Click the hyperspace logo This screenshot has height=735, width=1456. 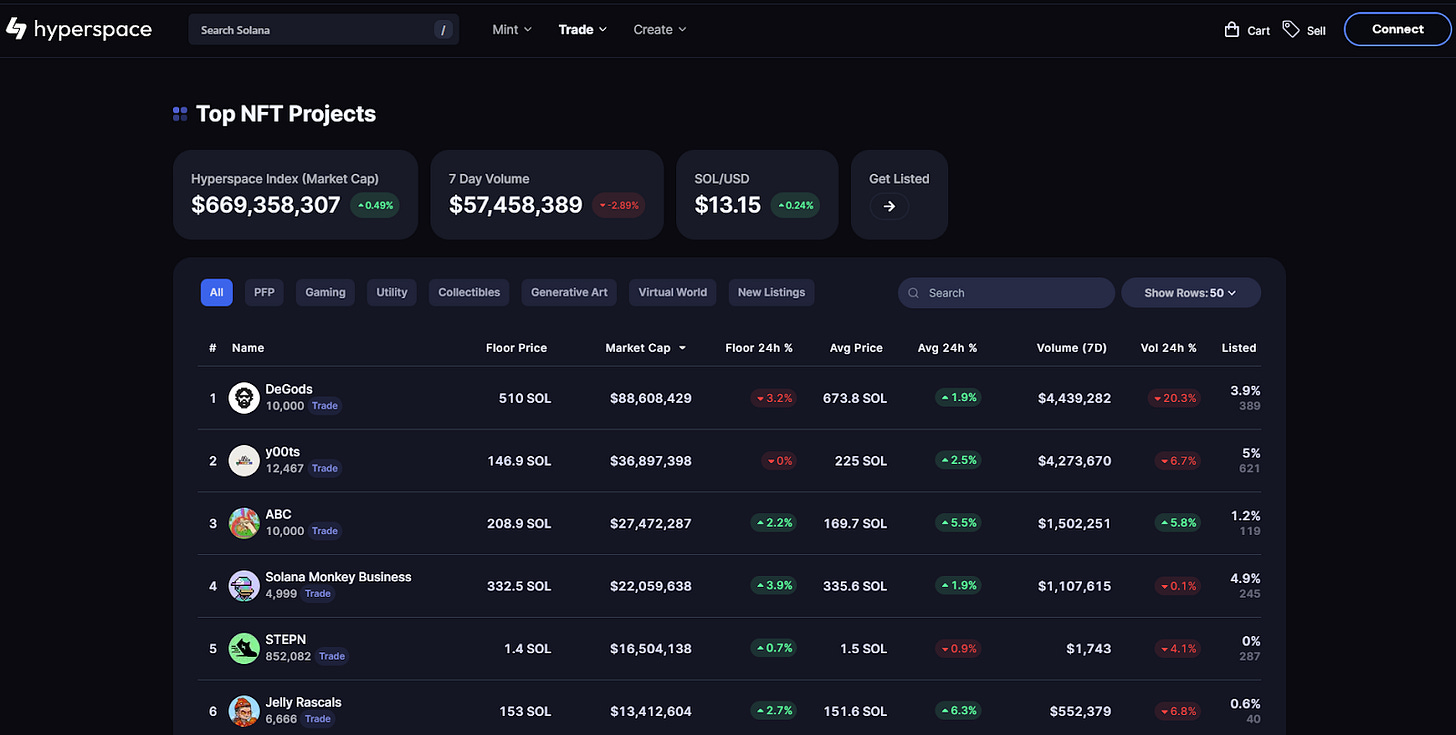pyautogui.click(x=79, y=29)
